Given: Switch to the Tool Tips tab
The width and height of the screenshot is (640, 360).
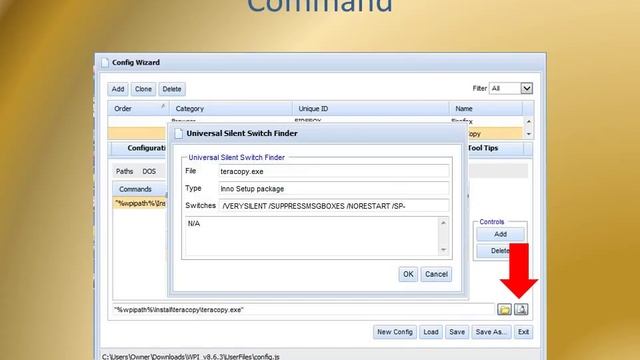Looking at the screenshot, I should pos(495,148).
